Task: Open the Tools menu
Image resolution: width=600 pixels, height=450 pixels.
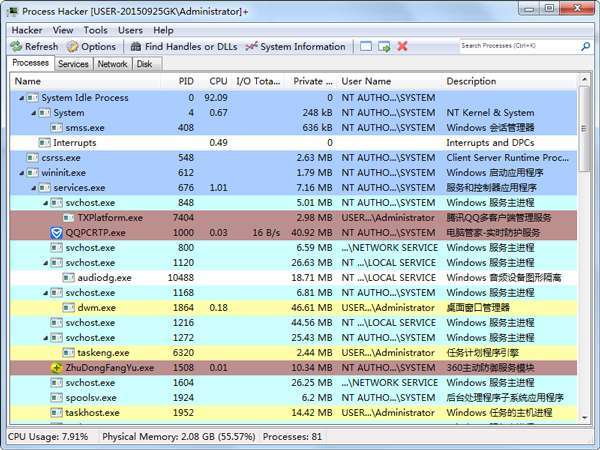Action: (x=95, y=30)
